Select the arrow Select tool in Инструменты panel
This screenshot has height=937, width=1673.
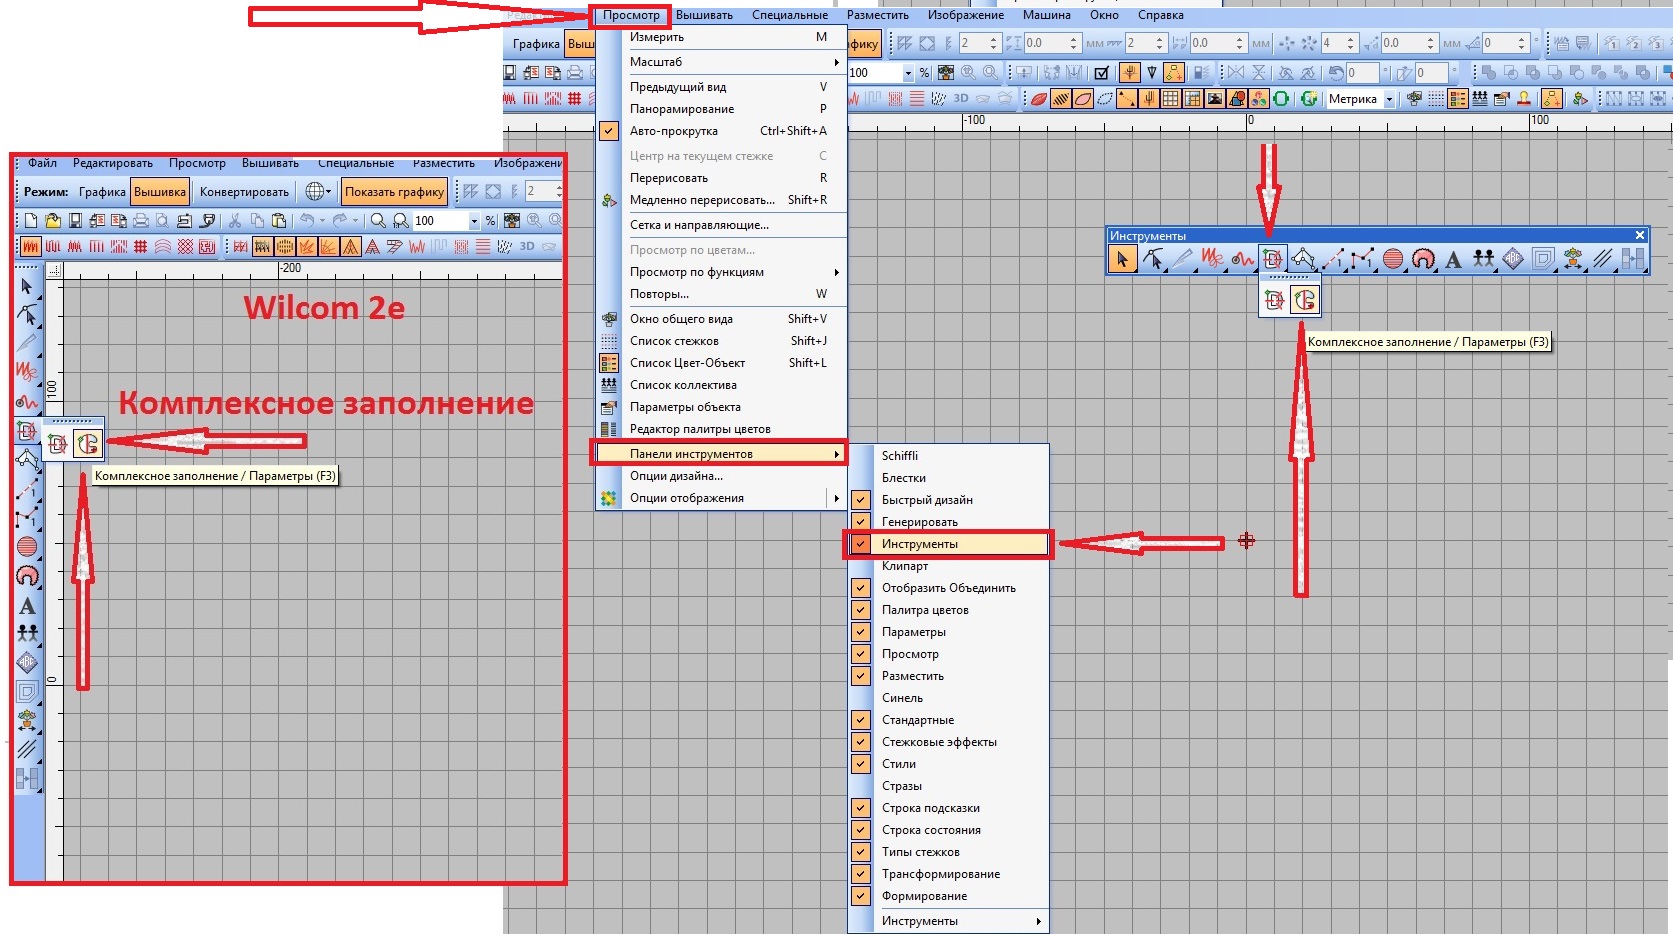click(x=1122, y=260)
